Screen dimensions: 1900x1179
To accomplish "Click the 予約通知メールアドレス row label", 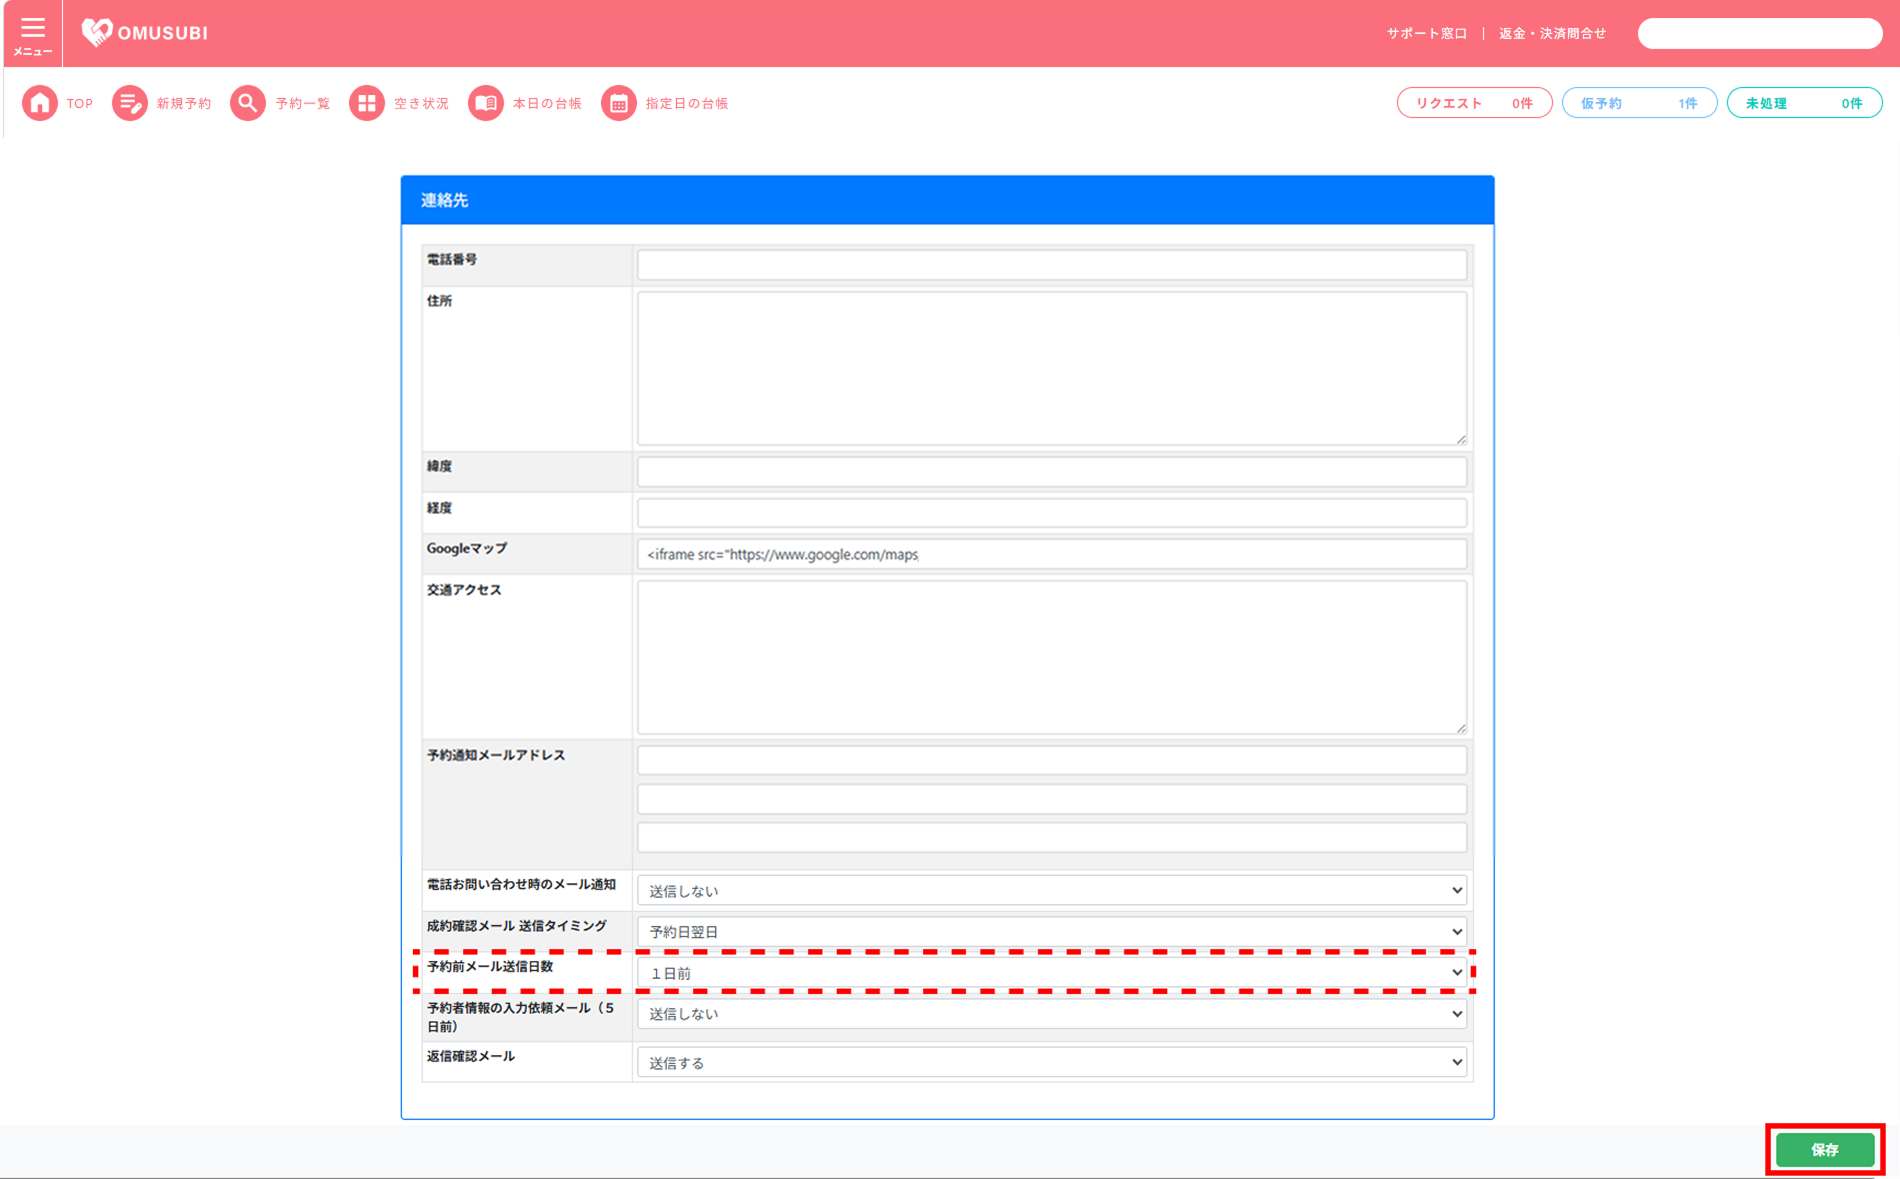I will (x=496, y=756).
